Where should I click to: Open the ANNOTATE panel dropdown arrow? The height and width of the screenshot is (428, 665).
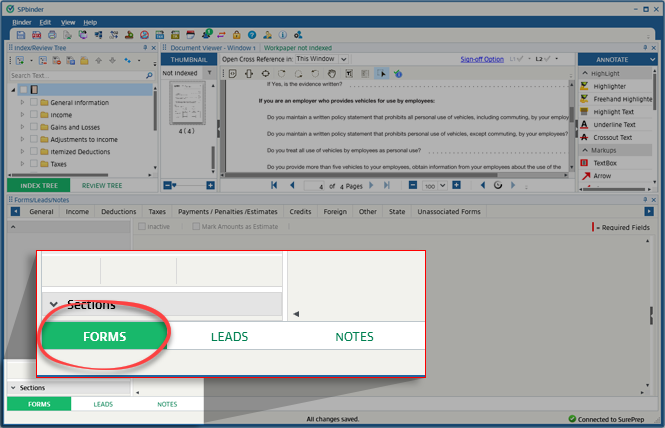(x=651, y=59)
